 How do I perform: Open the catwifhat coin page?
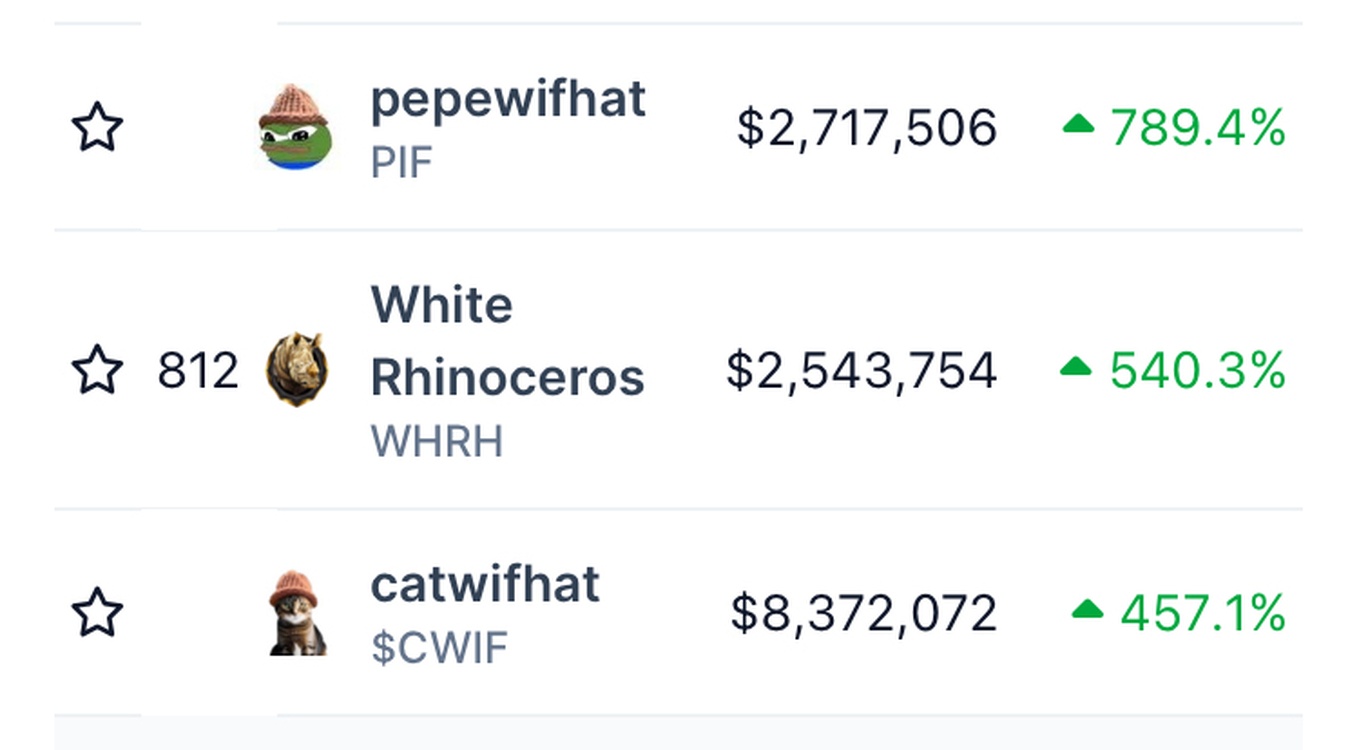click(x=485, y=584)
